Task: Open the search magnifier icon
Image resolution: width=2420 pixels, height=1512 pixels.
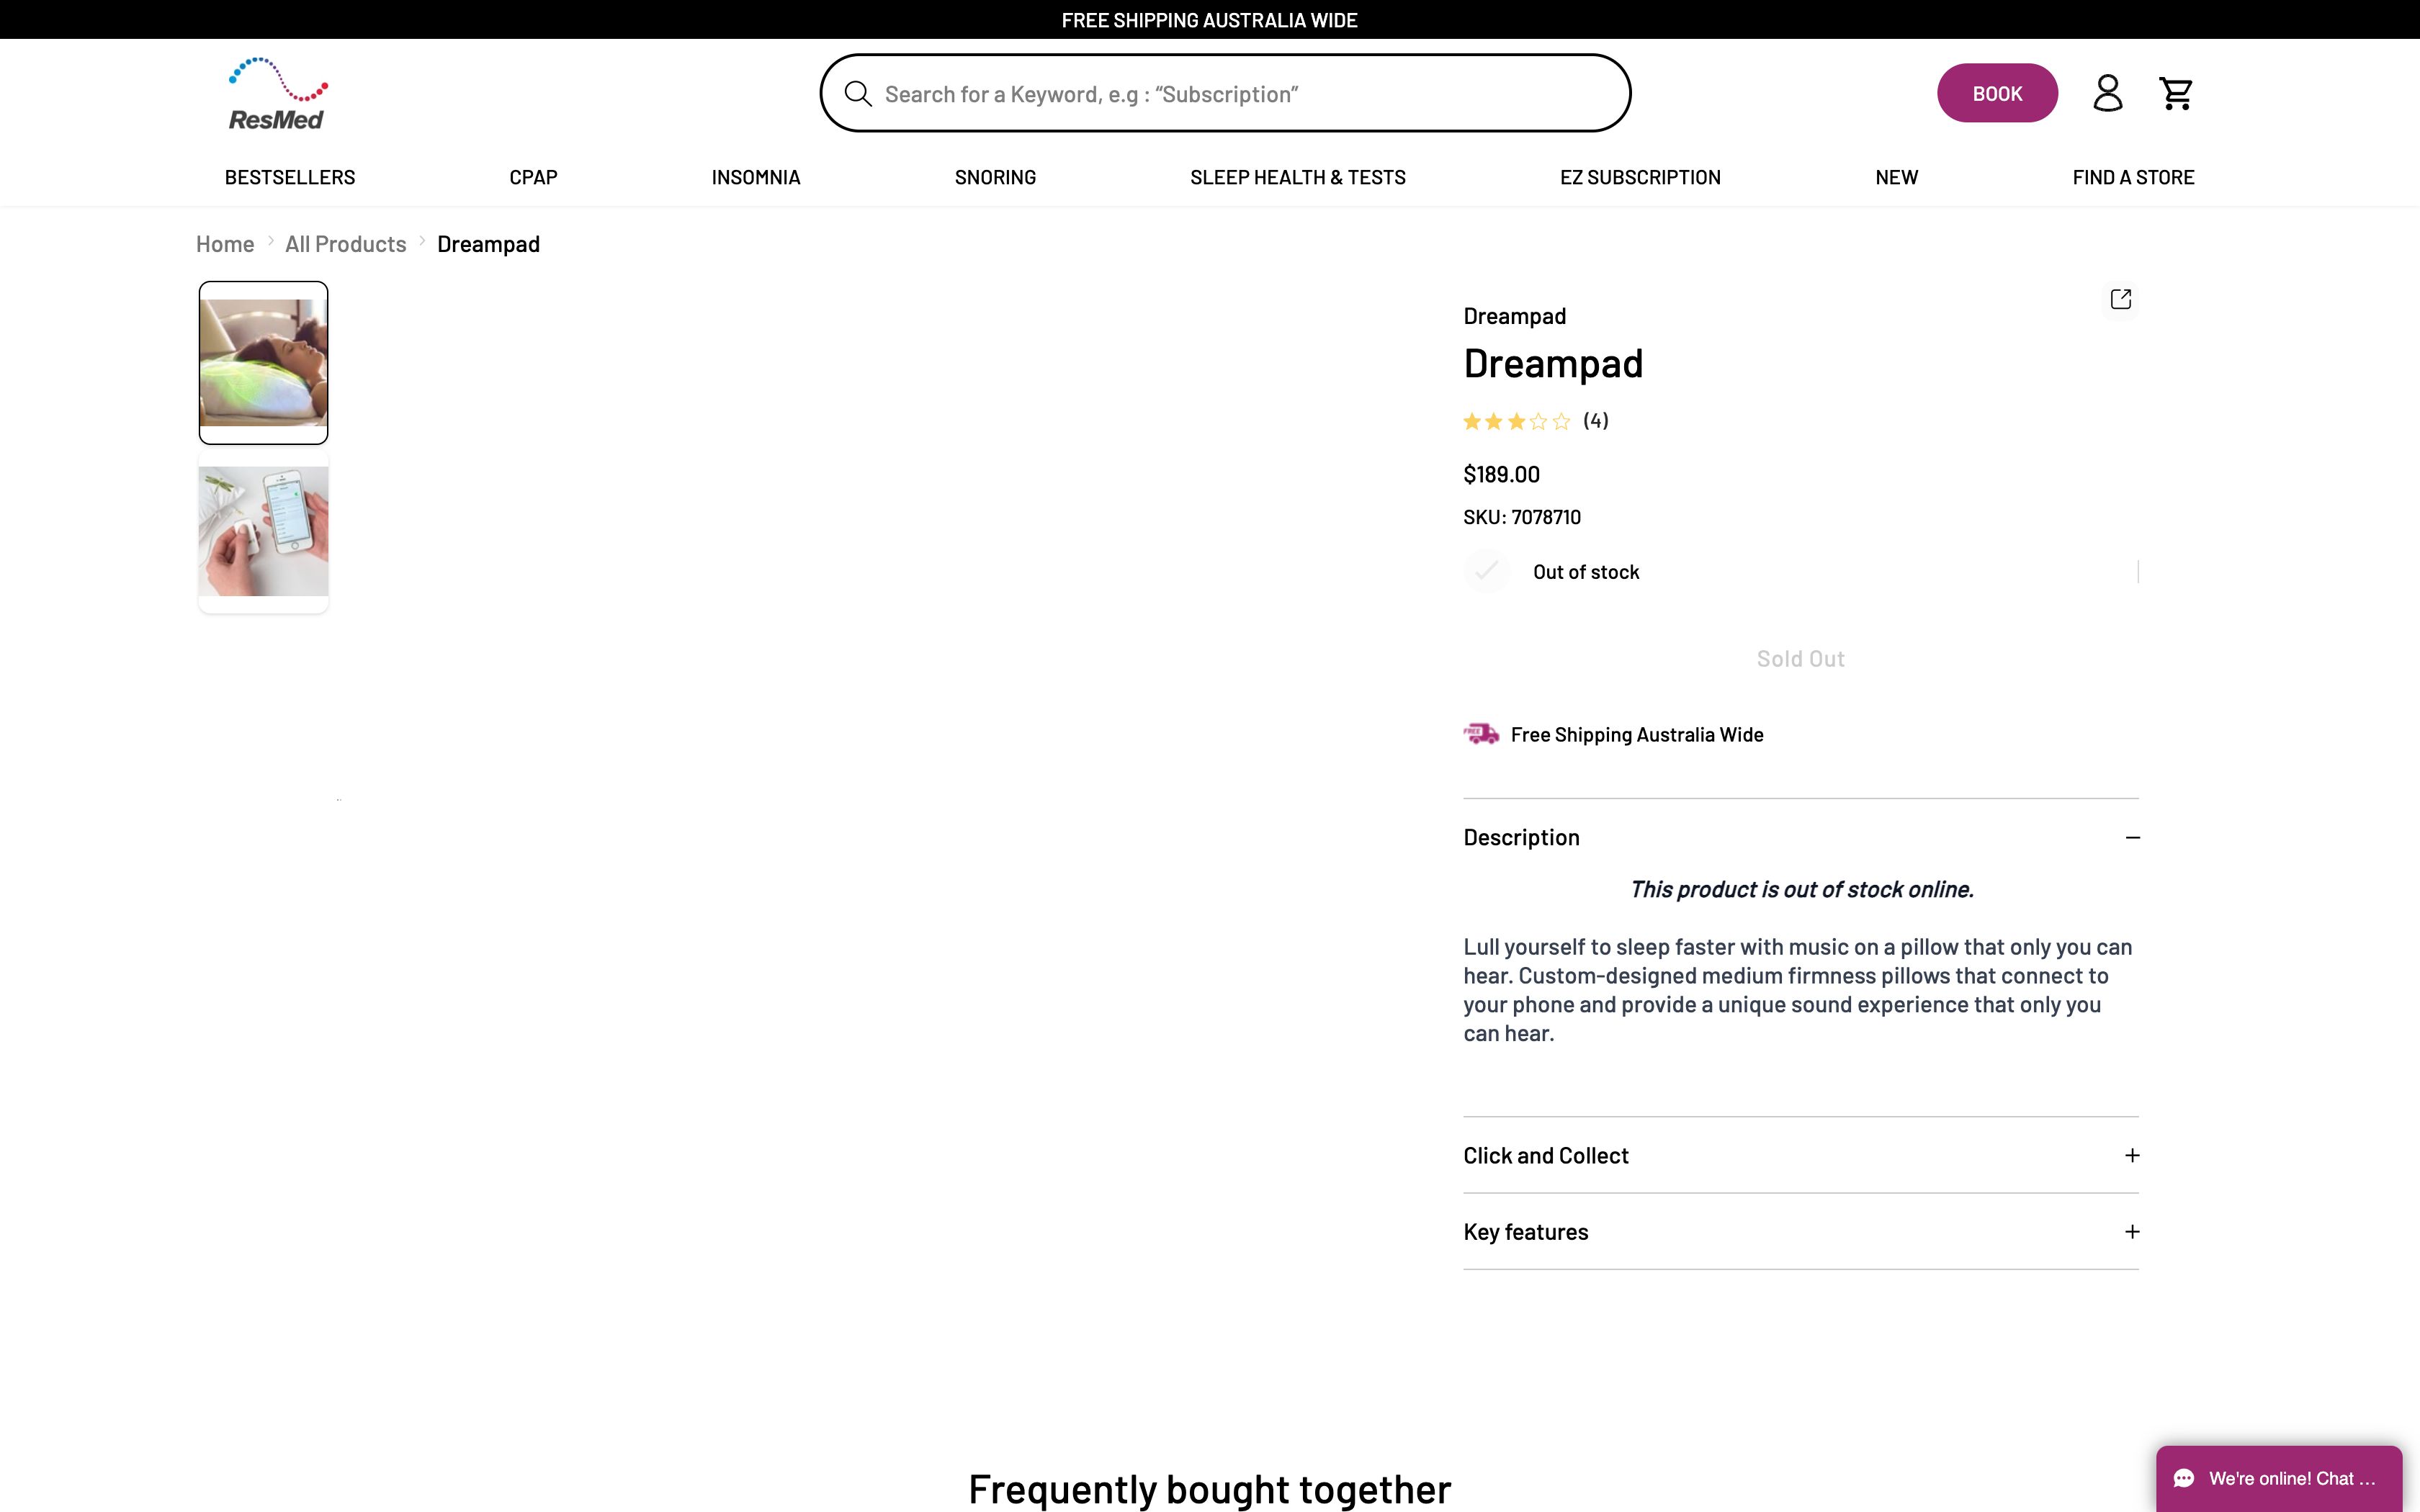Action: pyautogui.click(x=858, y=93)
